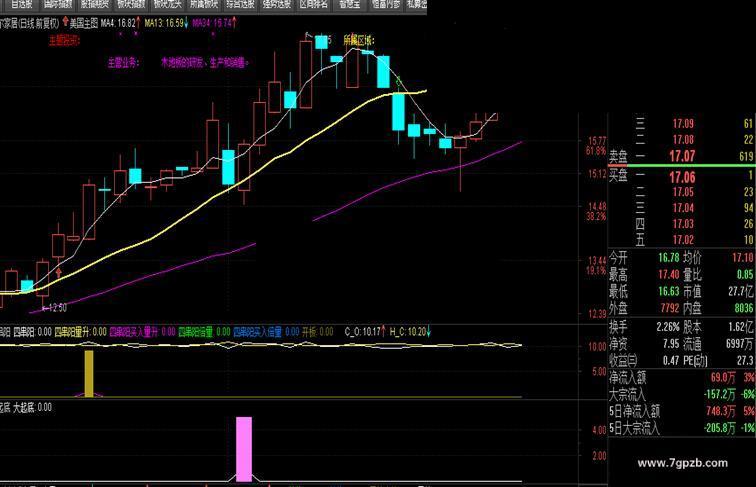Click the 市值 27.7亿 value
This screenshot has height=487, width=756.
(x=741, y=291)
